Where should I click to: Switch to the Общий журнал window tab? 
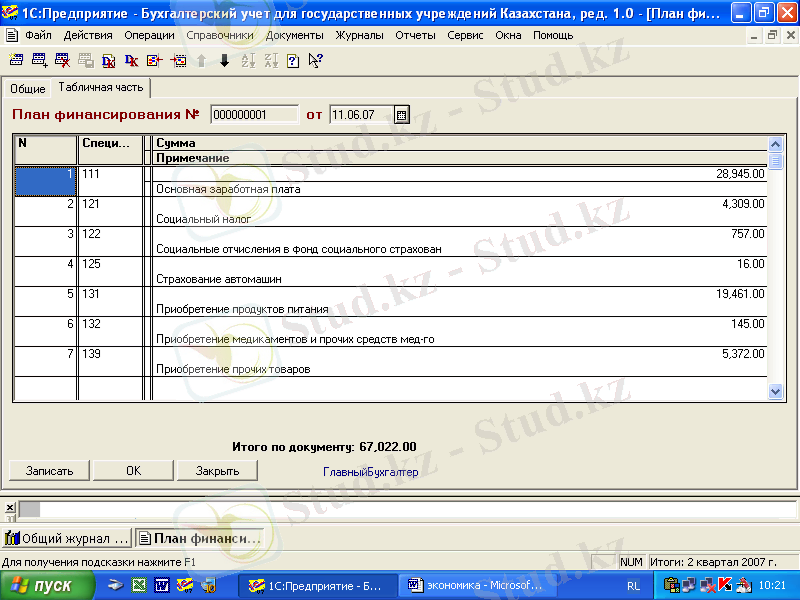68,539
